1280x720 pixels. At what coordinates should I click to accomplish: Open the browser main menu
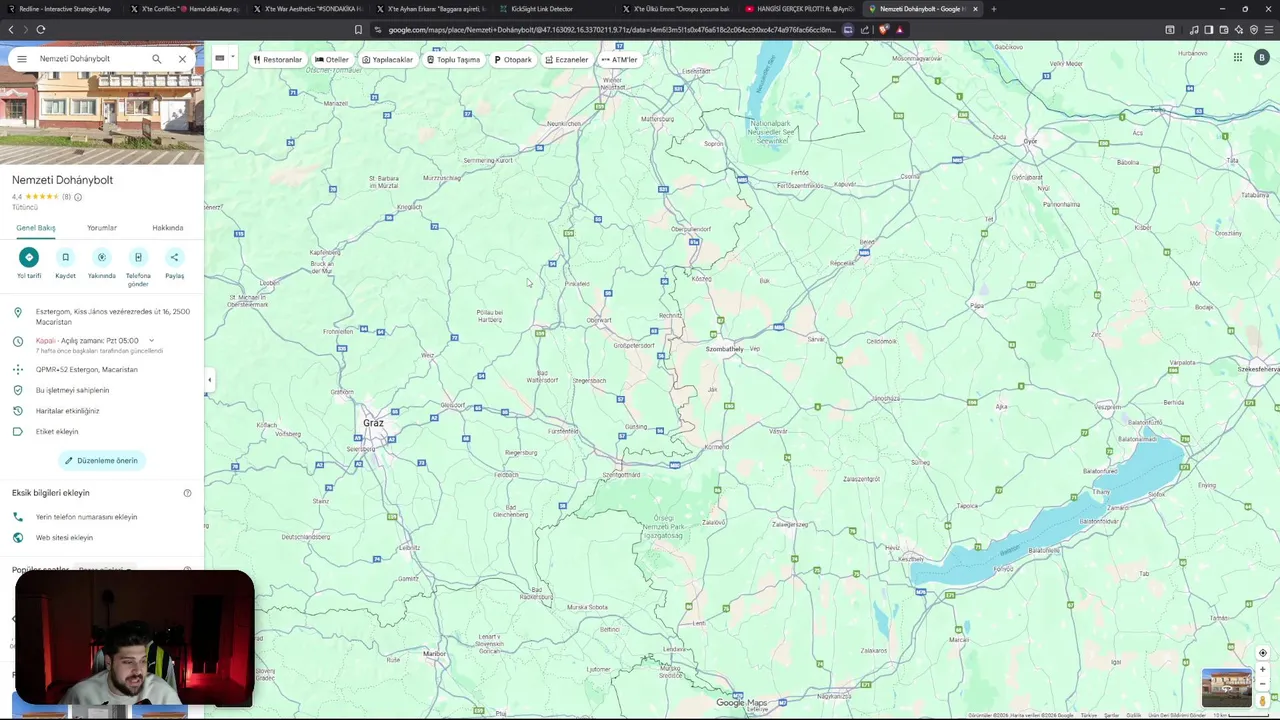1269,30
